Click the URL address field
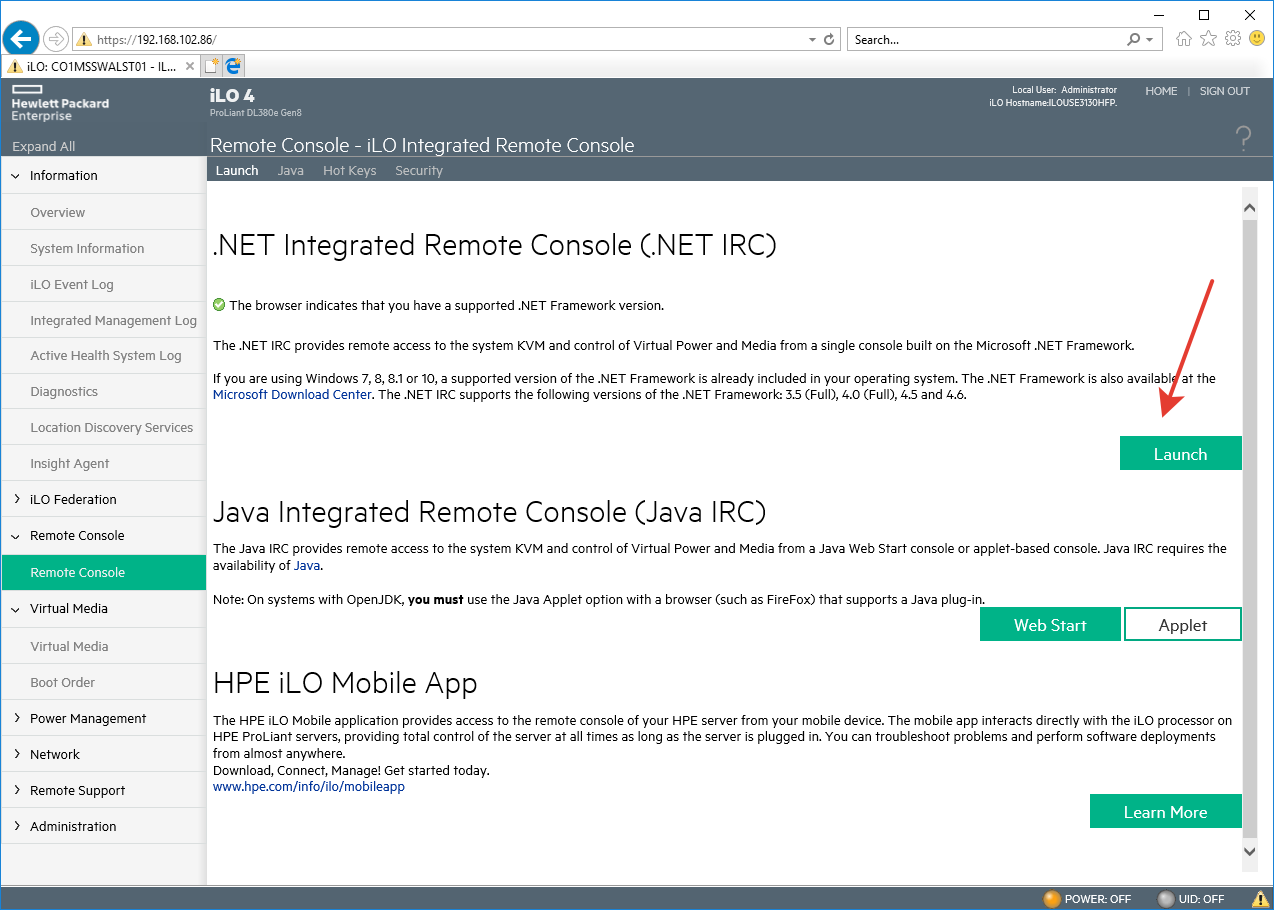1274x910 pixels. 450,40
